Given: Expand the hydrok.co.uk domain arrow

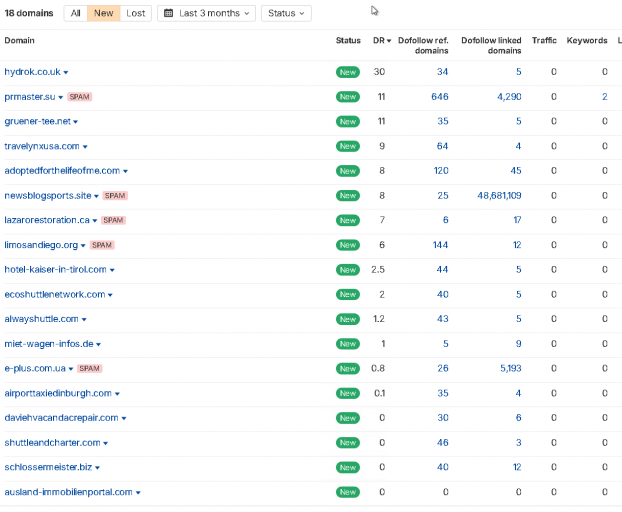Looking at the screenshot, I should click(66, 72).
